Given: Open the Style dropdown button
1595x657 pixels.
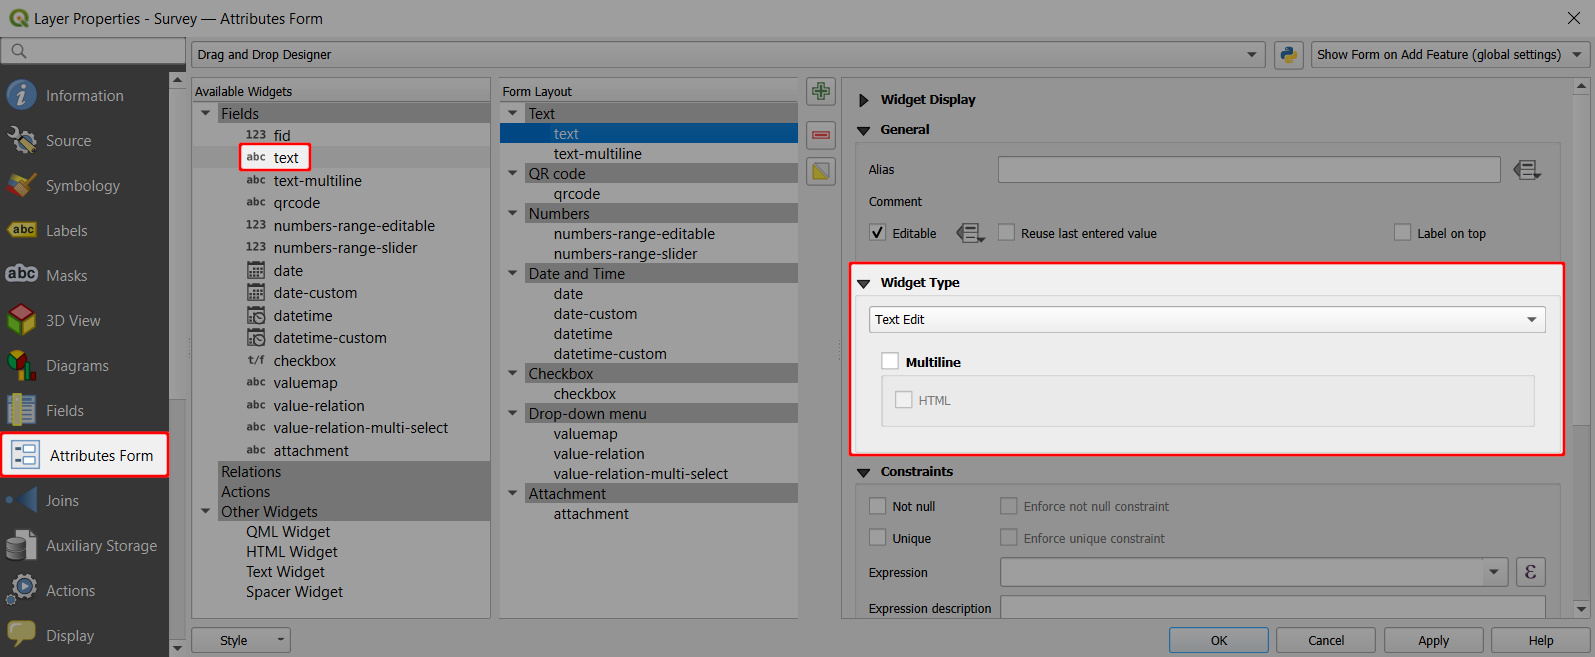Looking at the screenshot, I should (x=240, y=640).
